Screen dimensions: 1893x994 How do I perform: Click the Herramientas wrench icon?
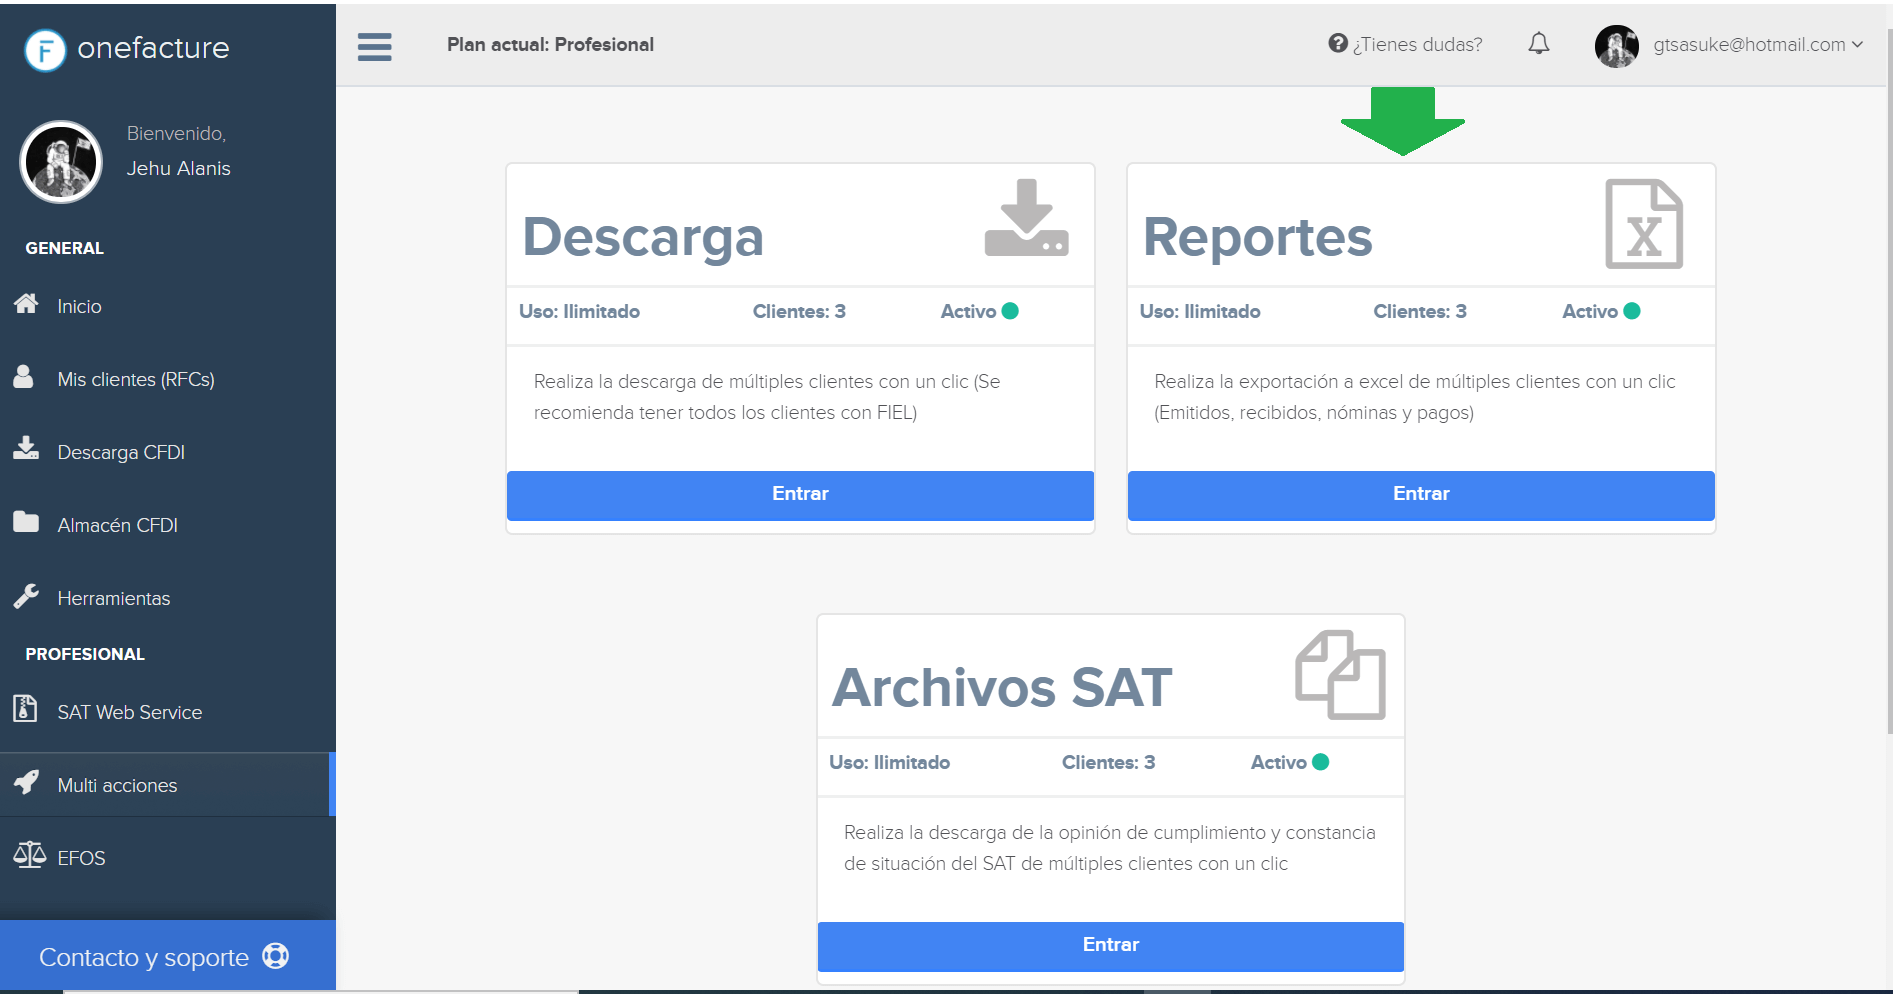[x=25, y=596]
